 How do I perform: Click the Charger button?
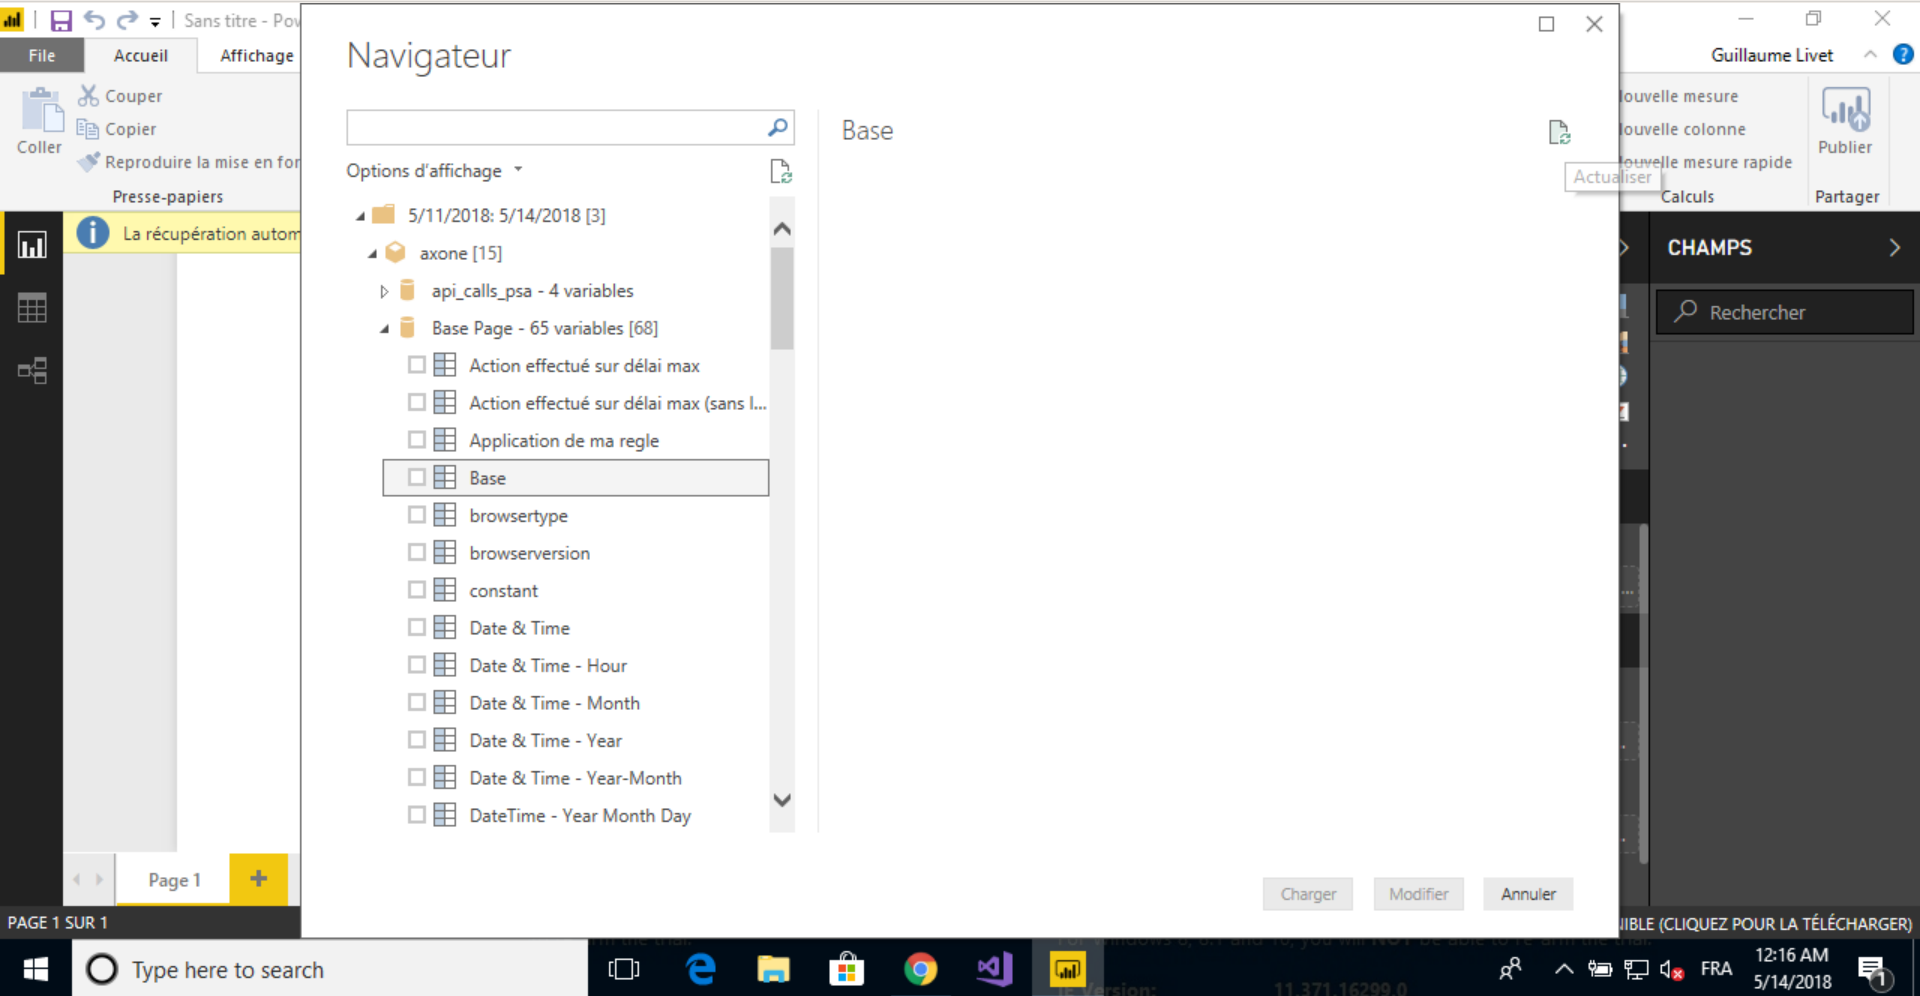(x=1307, y=894)
